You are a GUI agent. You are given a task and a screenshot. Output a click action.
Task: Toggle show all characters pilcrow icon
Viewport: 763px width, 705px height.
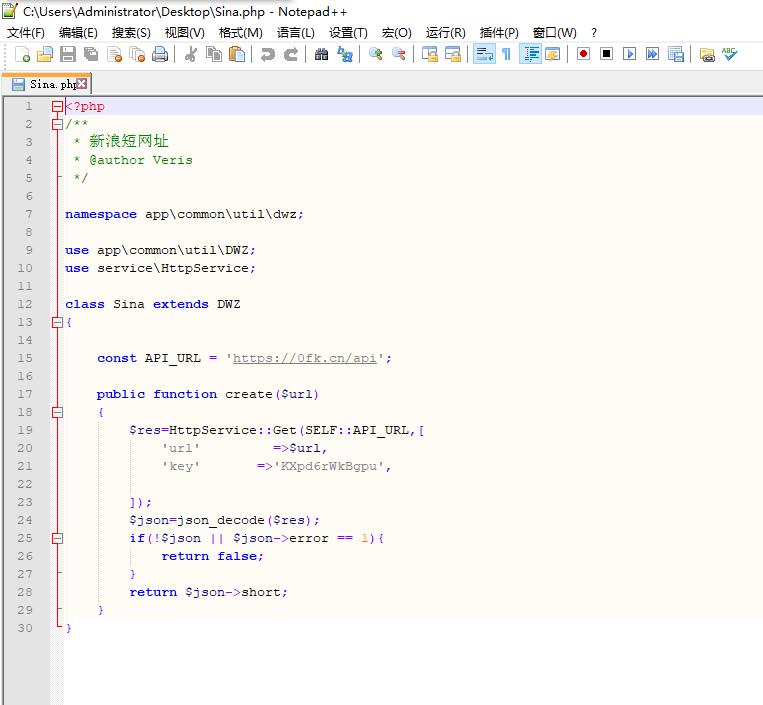506,54
